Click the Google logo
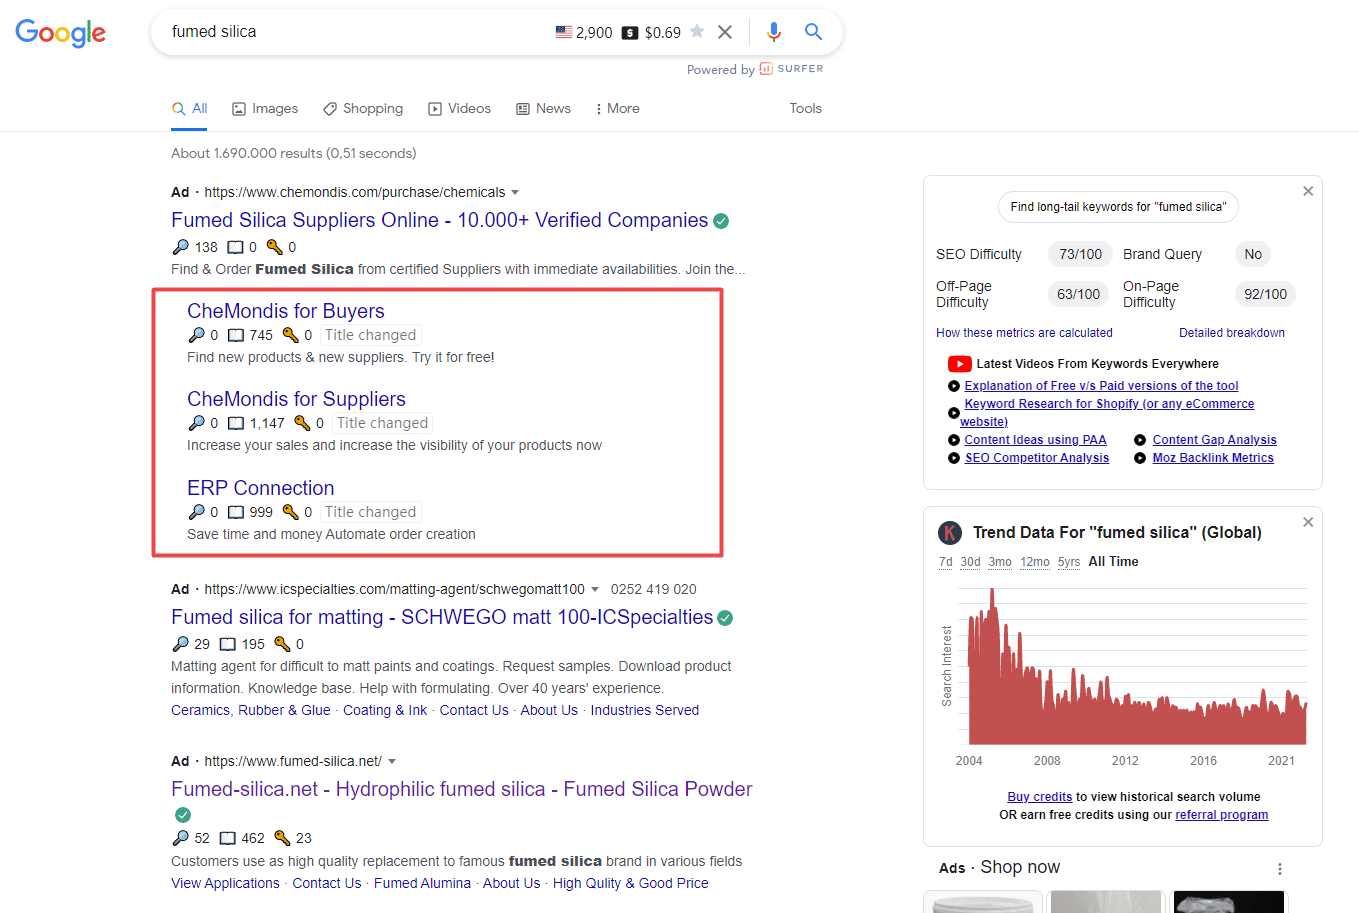The image size is (1359, 913). pos(61,33)
